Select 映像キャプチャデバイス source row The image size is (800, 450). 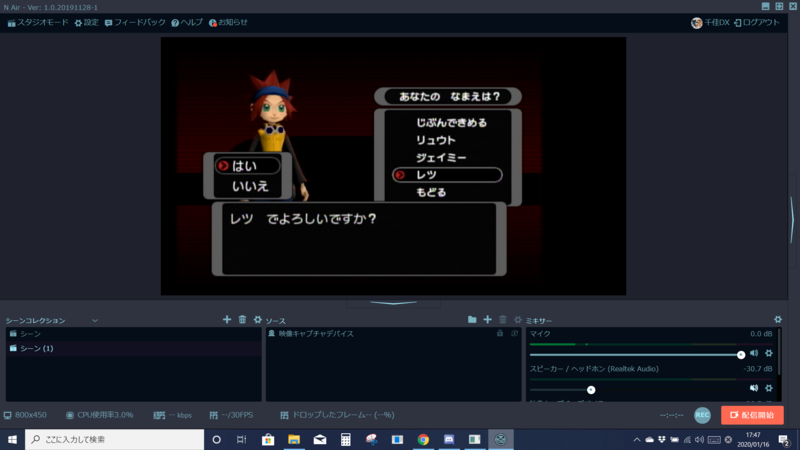pyautogui.click(x=393, y=334)
